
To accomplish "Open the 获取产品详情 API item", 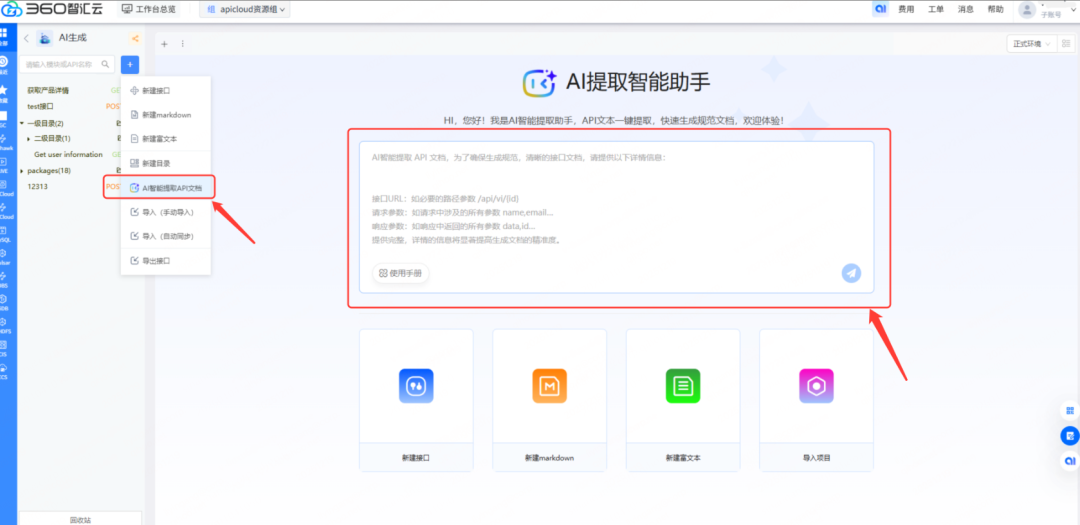I will coord(48,90).
